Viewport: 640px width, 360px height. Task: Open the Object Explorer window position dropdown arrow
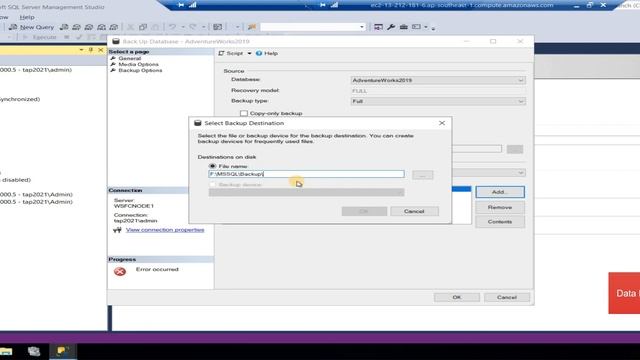pos(81,50)
